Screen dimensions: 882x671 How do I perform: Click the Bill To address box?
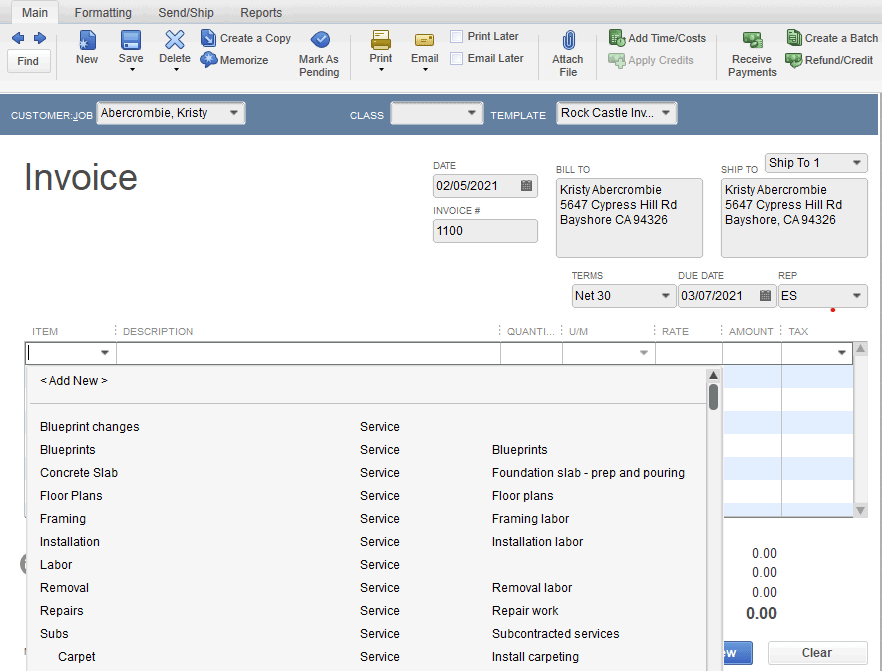tap(629, 218)
